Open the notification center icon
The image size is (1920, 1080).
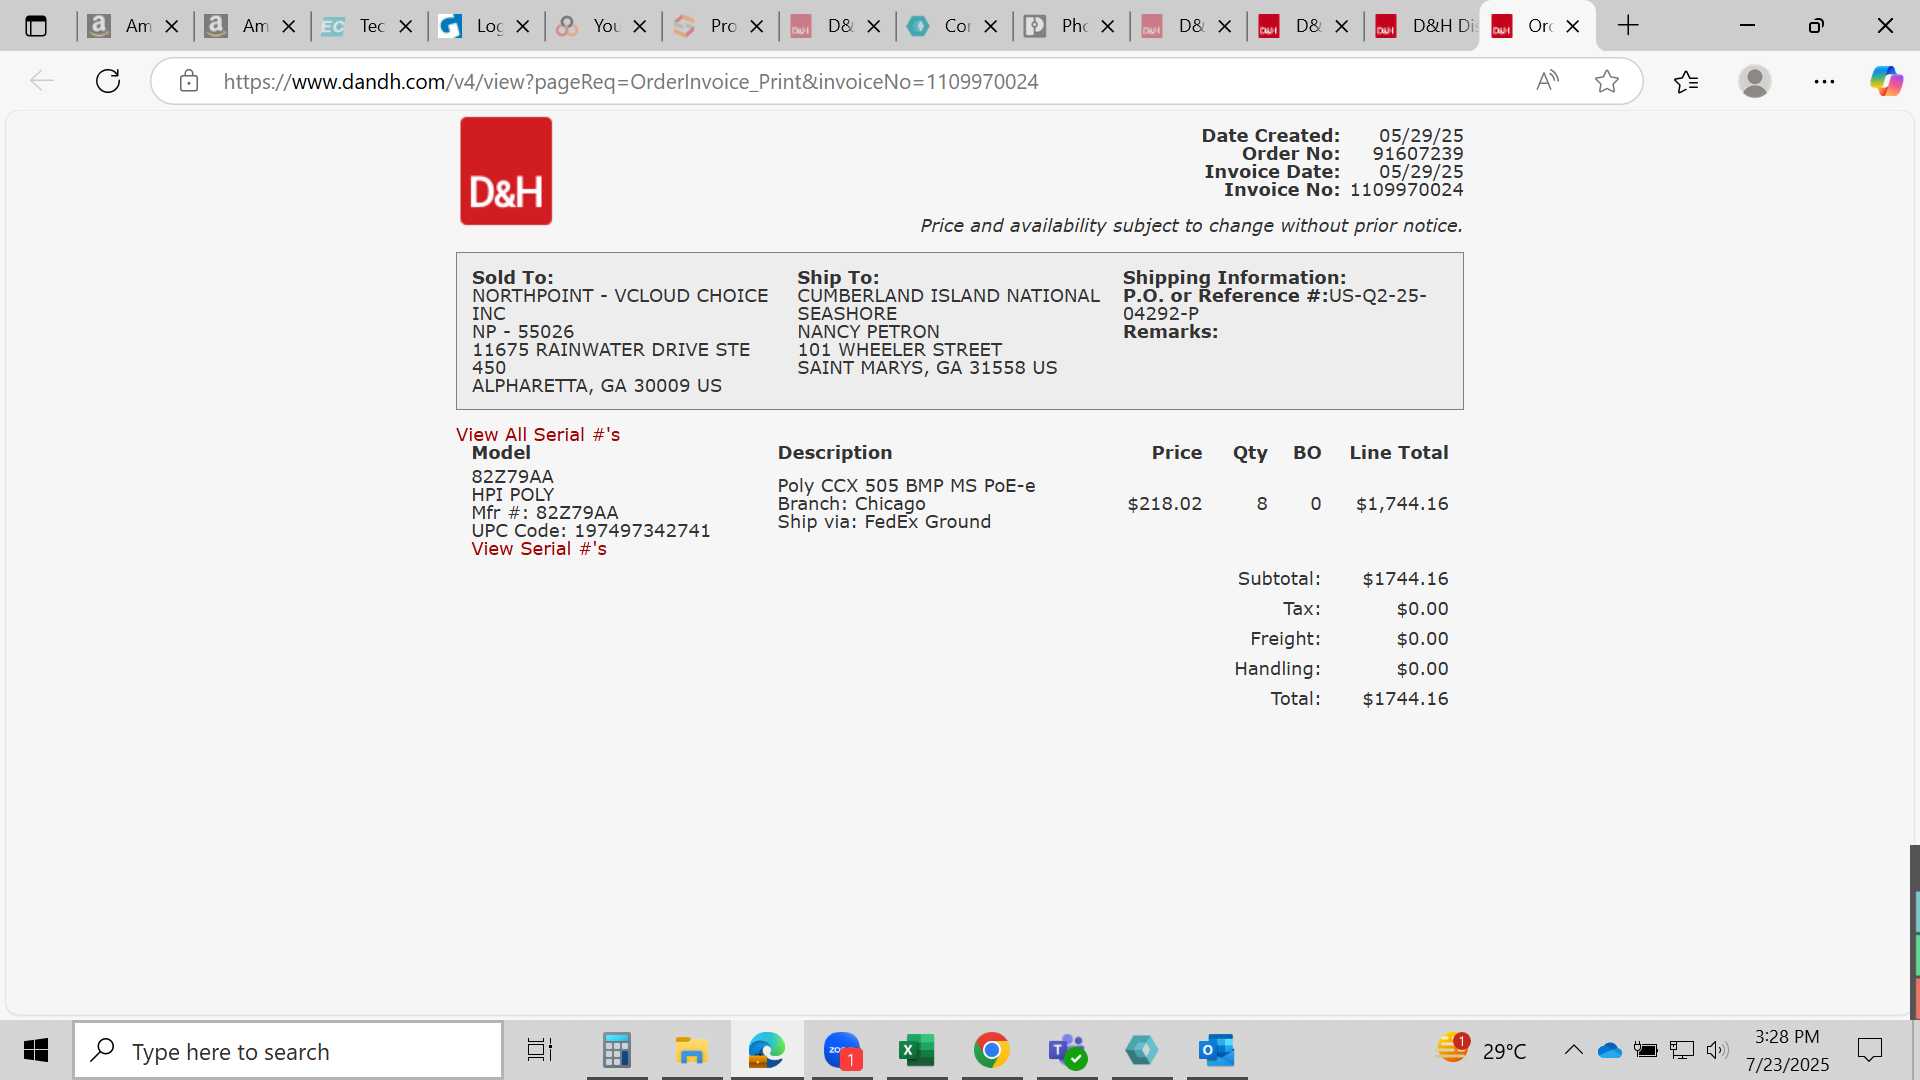click(x=1869, y=1050)
